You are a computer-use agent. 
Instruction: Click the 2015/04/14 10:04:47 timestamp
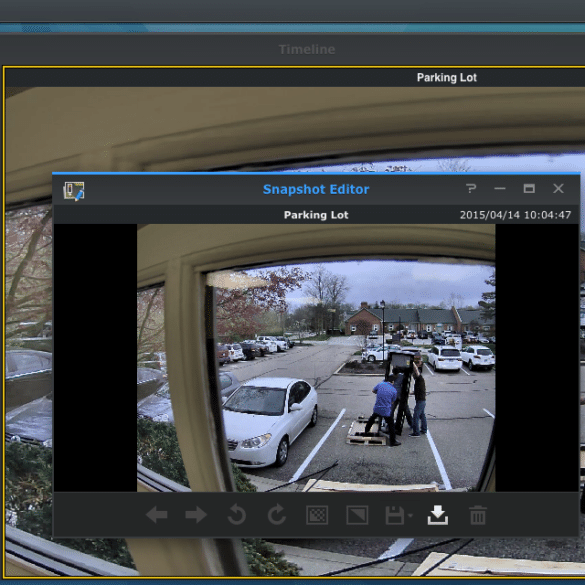pos(515,215)
